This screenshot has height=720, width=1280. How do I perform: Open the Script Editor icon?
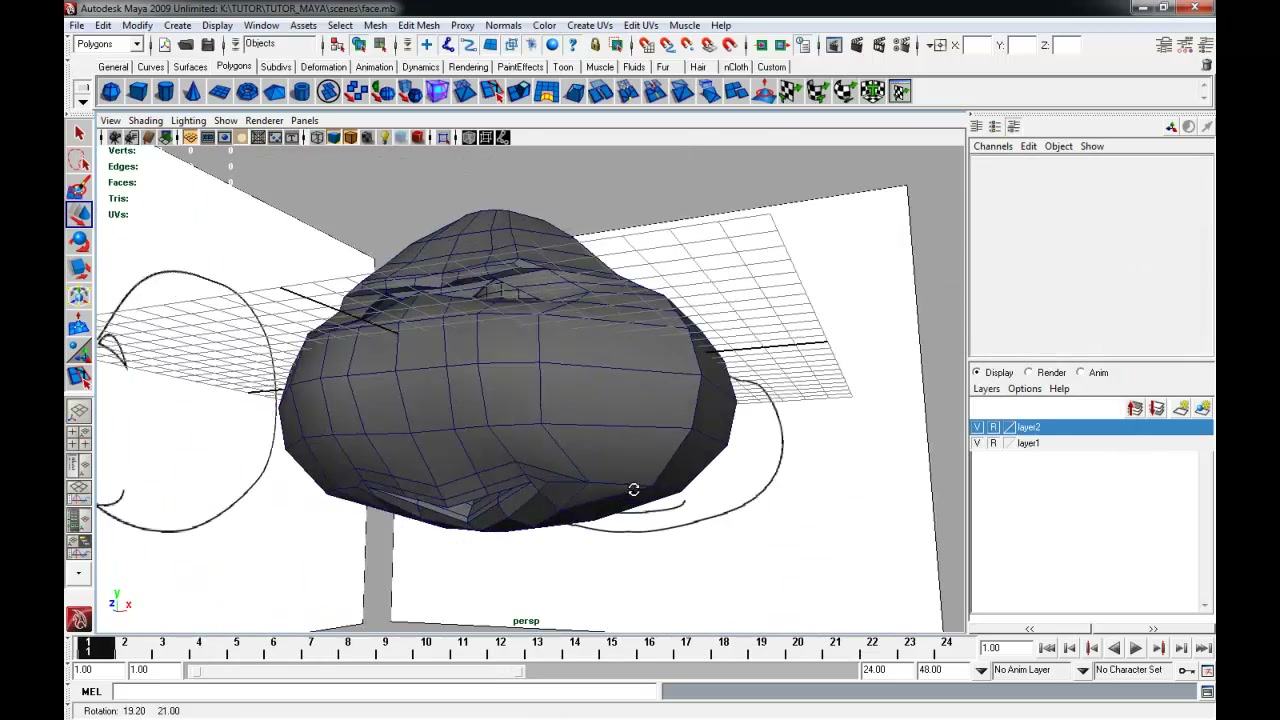pos(1207,692)
